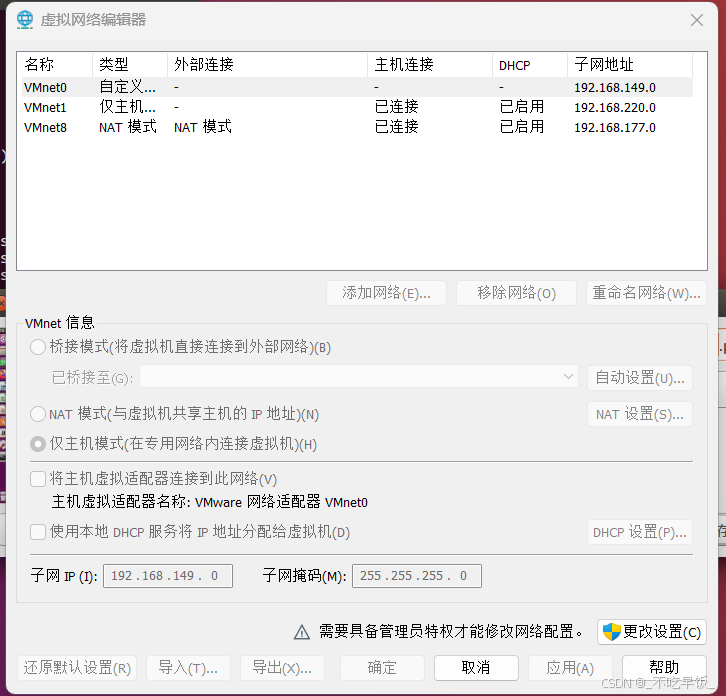Screen dimensions: 726x696
Task: Select VMnet1 row in network list
Action: coord(357,107)
